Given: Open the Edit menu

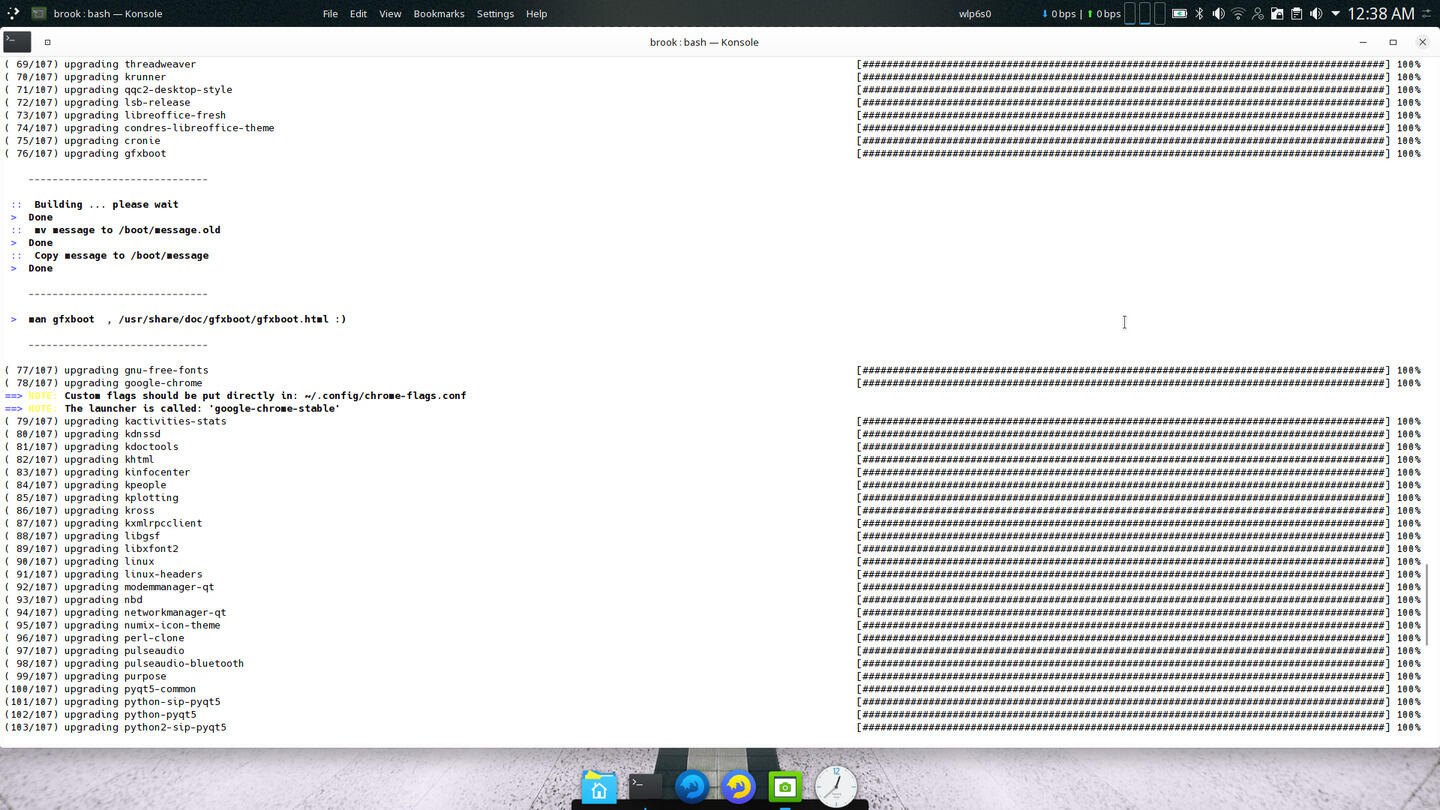Looking at the screenshot, I should pos(358,14).
